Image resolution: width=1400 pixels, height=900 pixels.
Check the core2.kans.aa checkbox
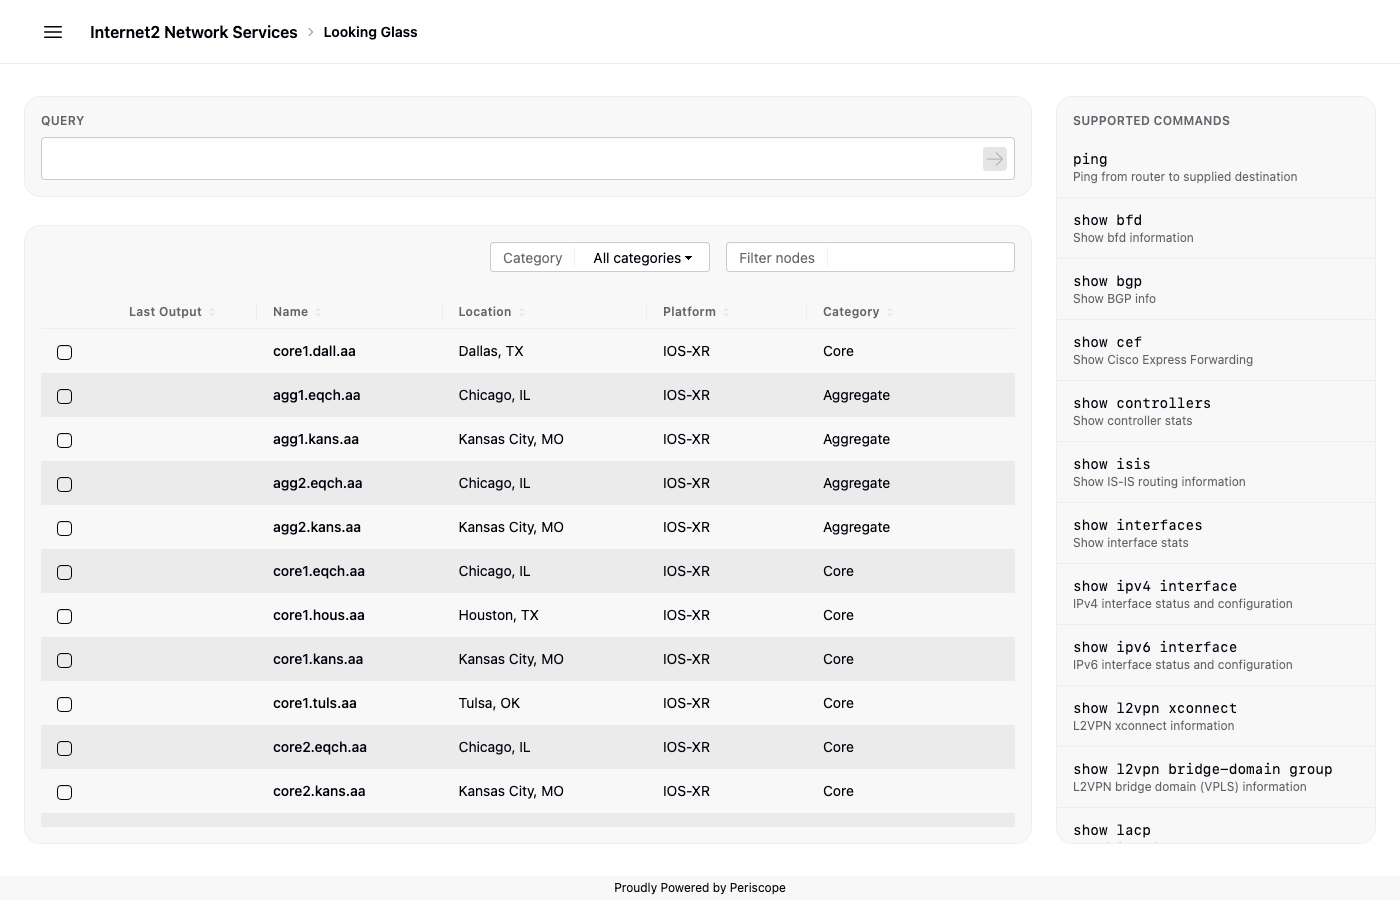click(x=65, y=792)
